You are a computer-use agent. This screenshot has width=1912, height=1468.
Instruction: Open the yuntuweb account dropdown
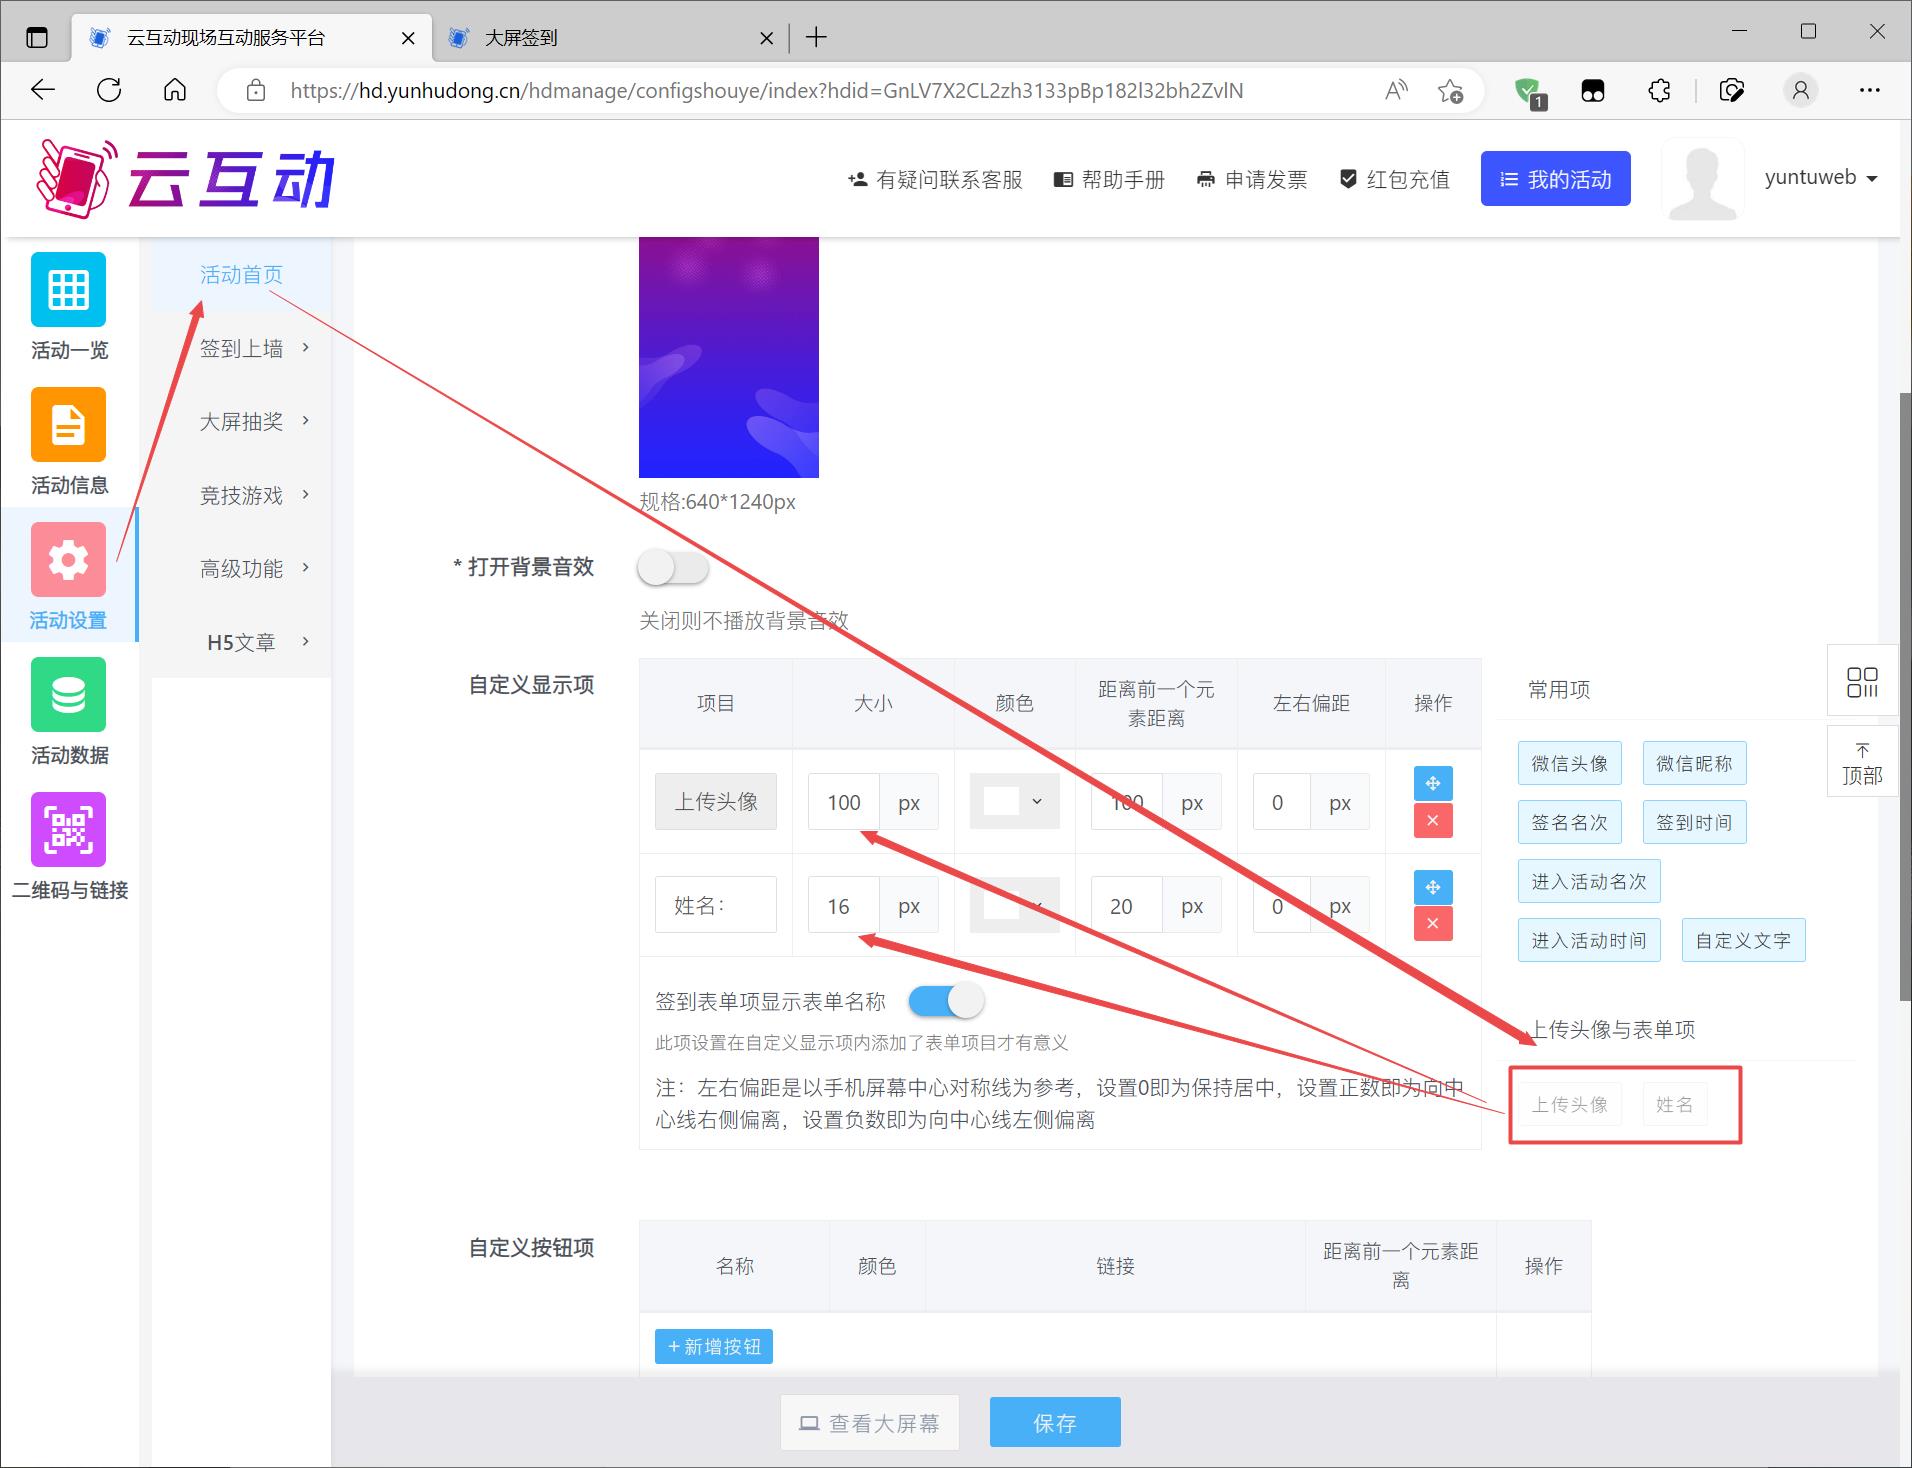coord(1820,178)
